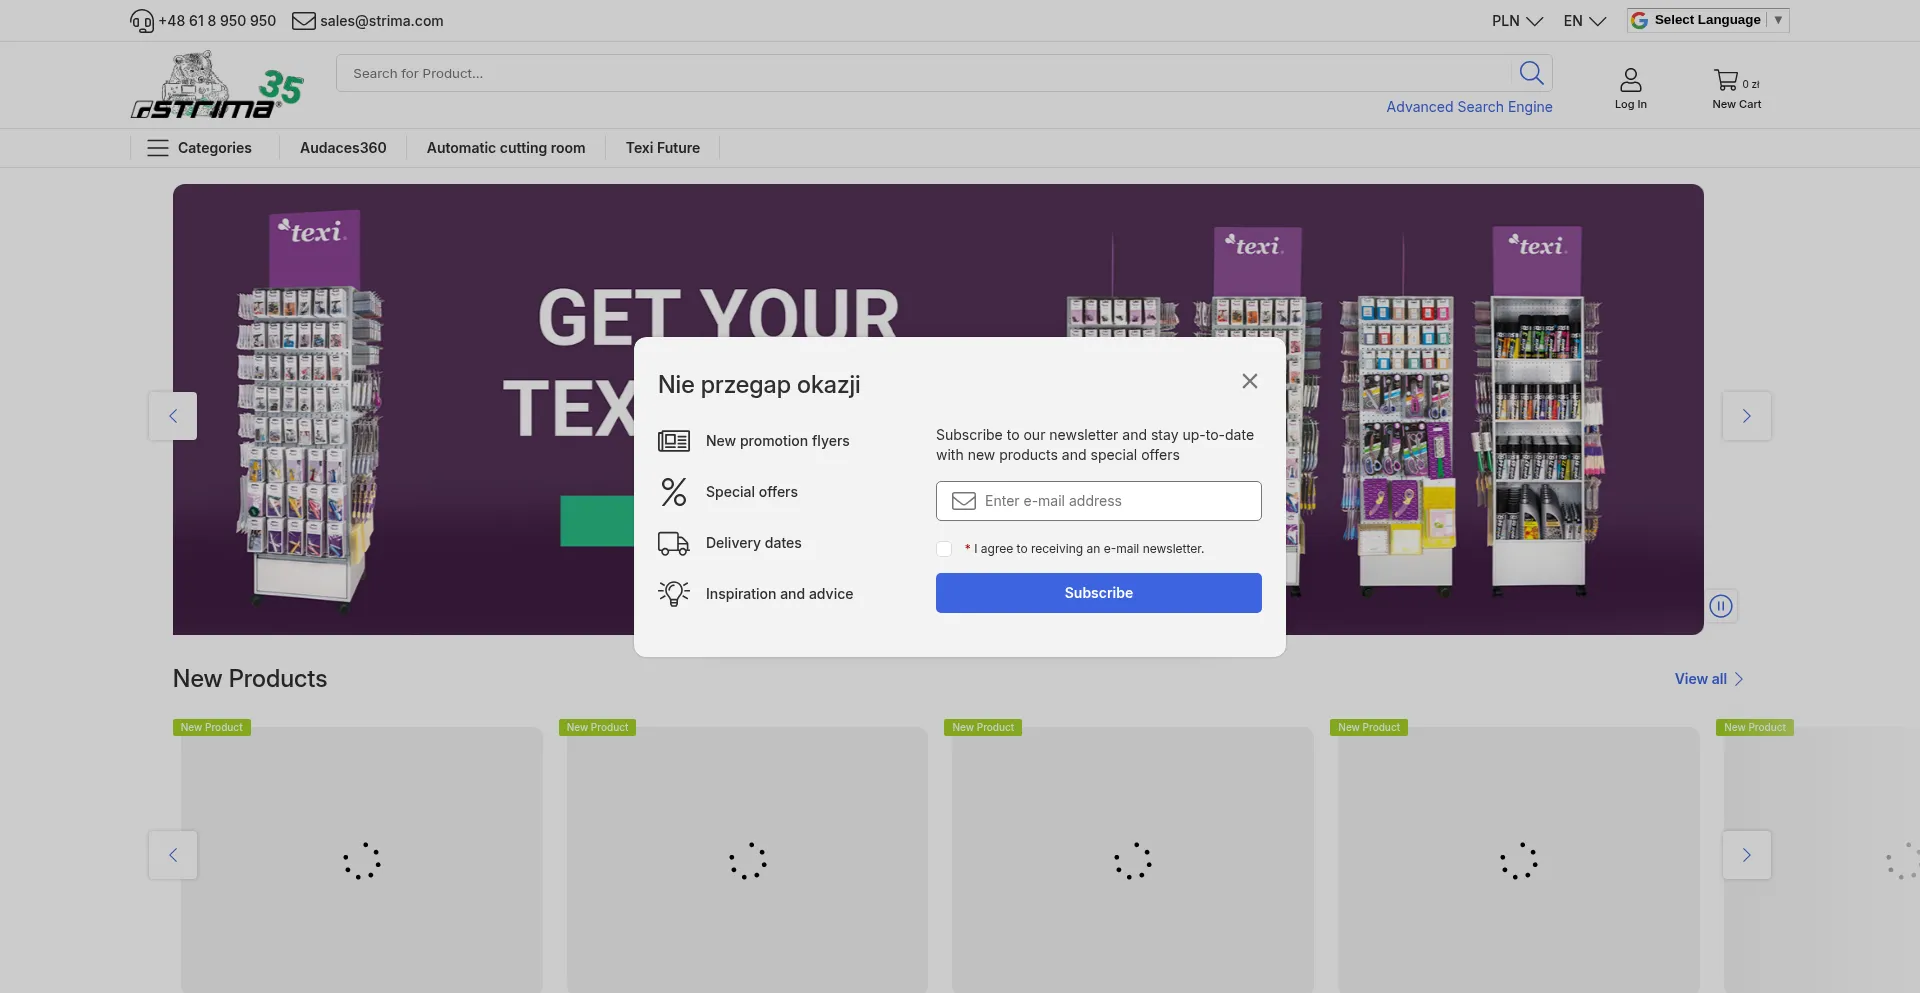Open the Categories menu
The width and height of the screenshot is (1920, 993).
[200, 148]
